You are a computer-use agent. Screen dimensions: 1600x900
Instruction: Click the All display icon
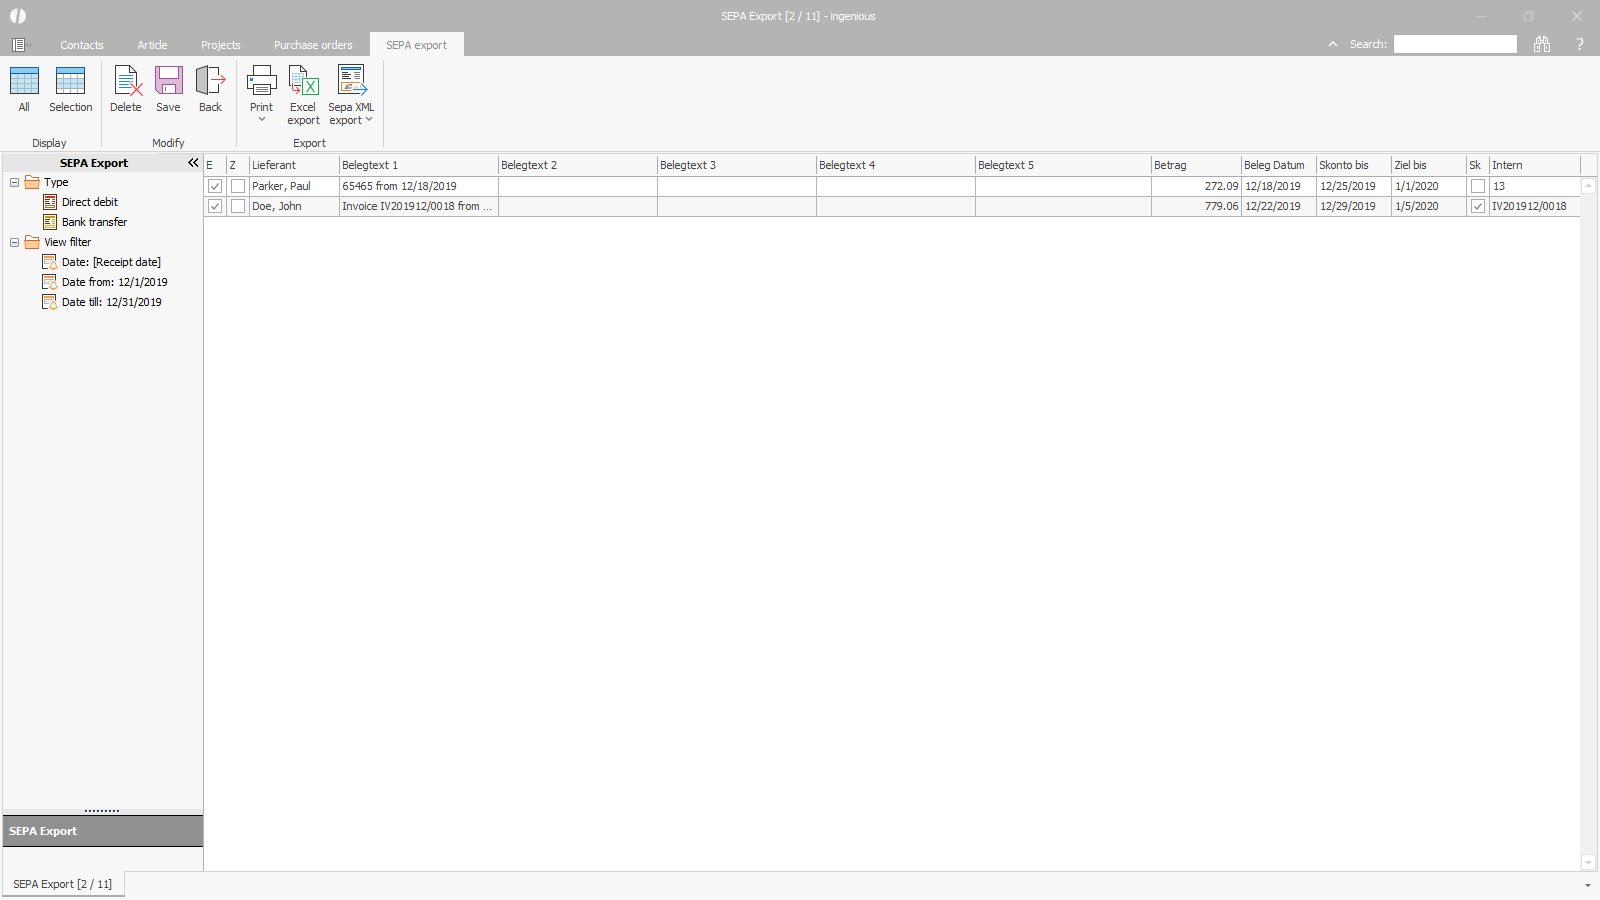click(24, 81)
